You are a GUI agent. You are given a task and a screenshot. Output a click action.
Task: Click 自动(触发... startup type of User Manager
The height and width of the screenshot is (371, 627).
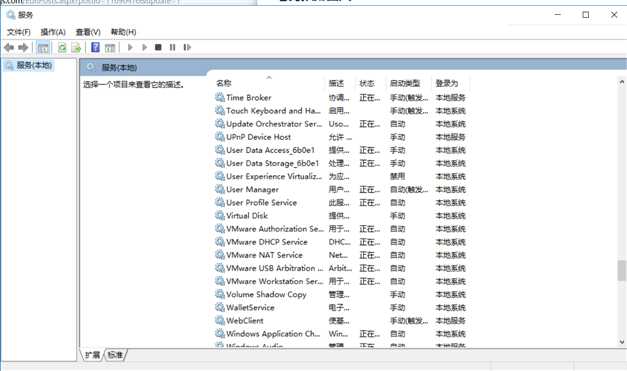click(409, 189)
